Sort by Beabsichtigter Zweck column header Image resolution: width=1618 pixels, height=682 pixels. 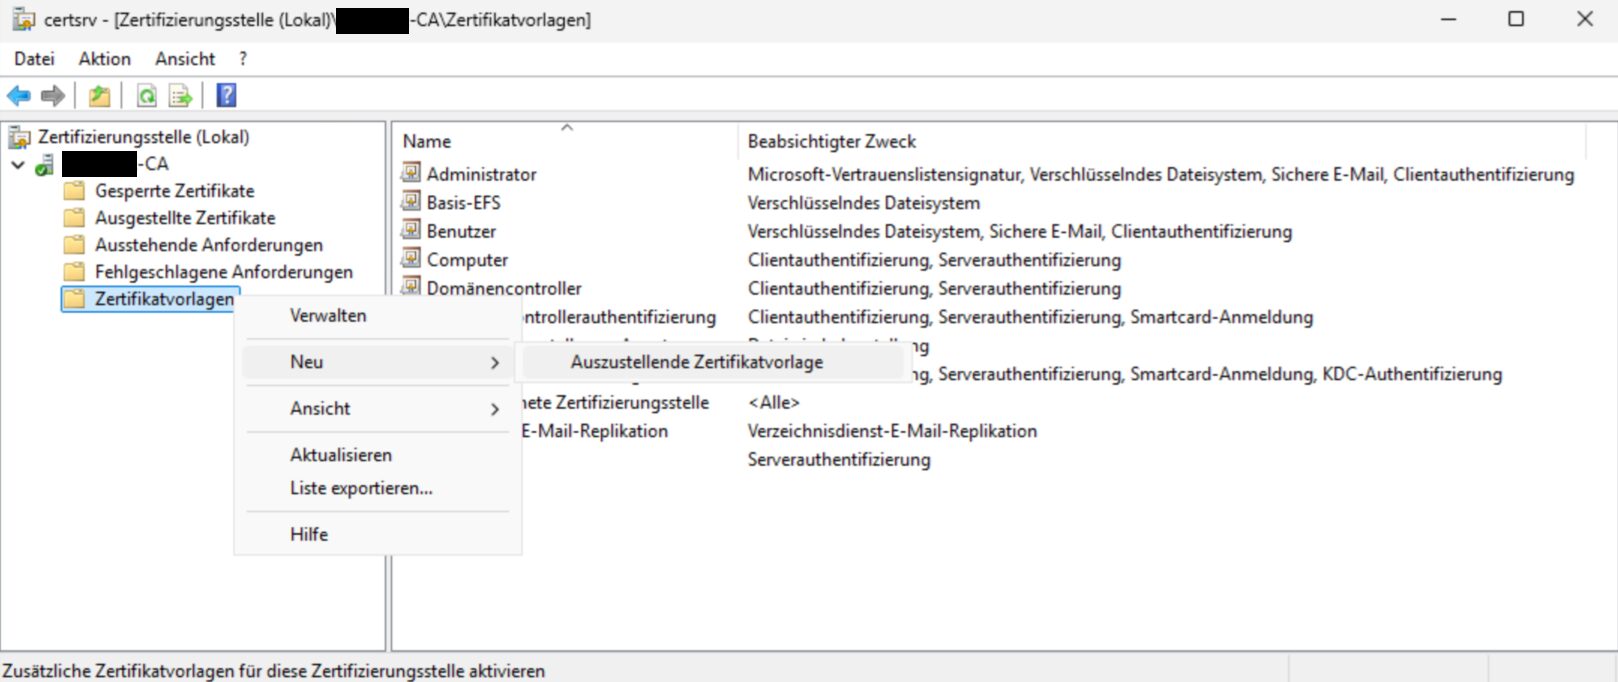click(831, 142)
